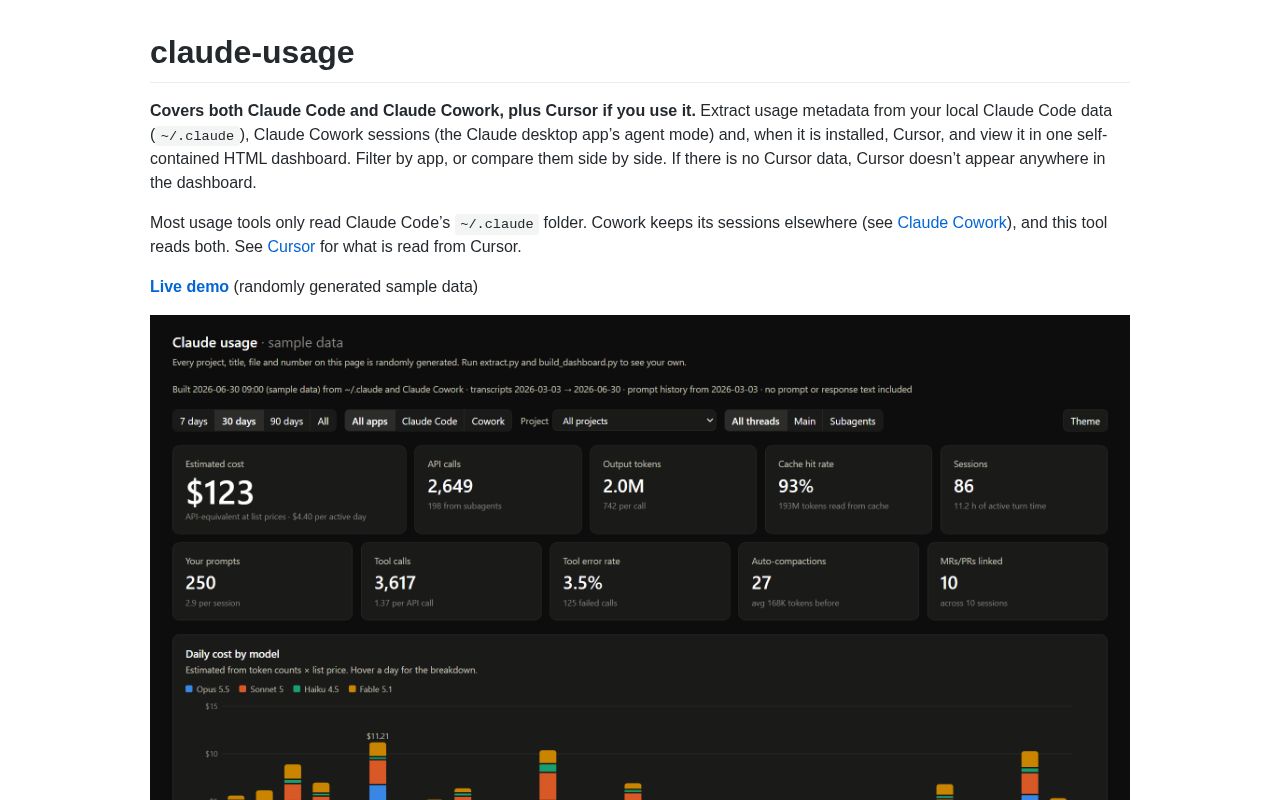Select the 30 days range

tap(239, 421)
